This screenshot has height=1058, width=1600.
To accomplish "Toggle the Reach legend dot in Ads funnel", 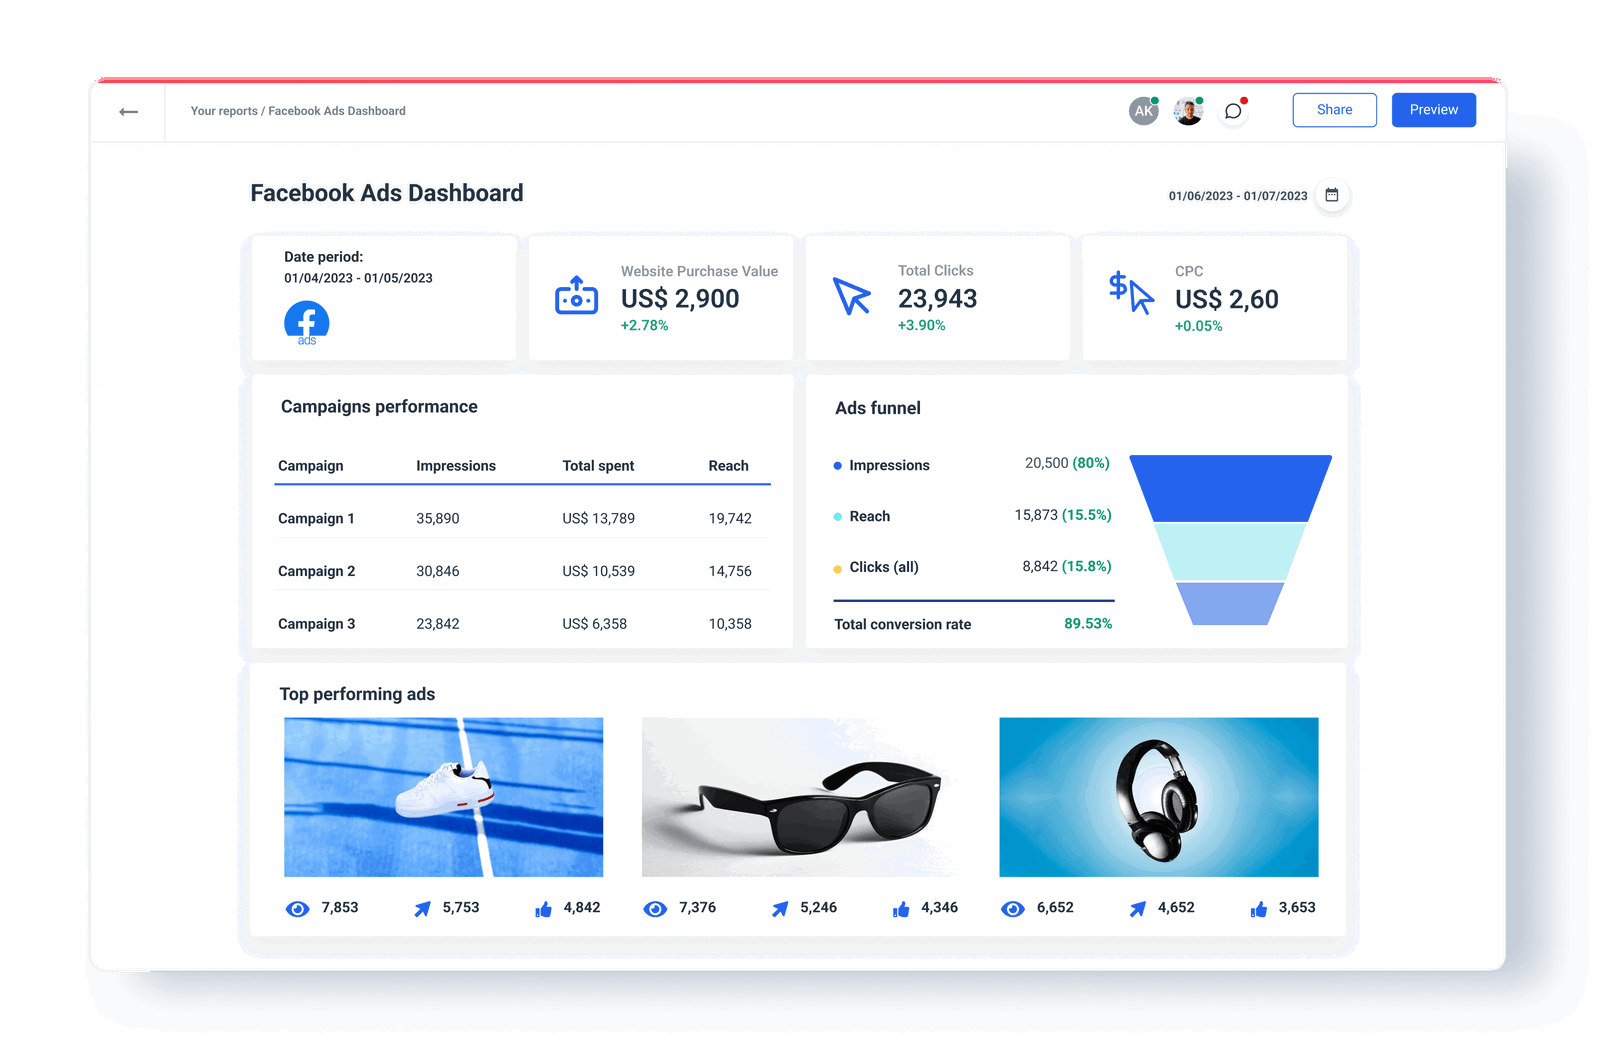I will coord(836,516).
